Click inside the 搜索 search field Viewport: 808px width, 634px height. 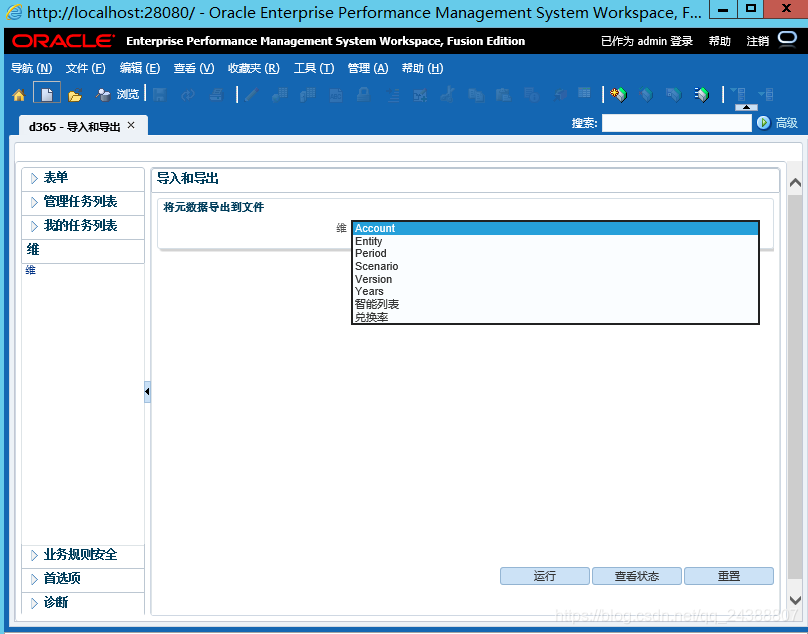(x=677, y=123)
